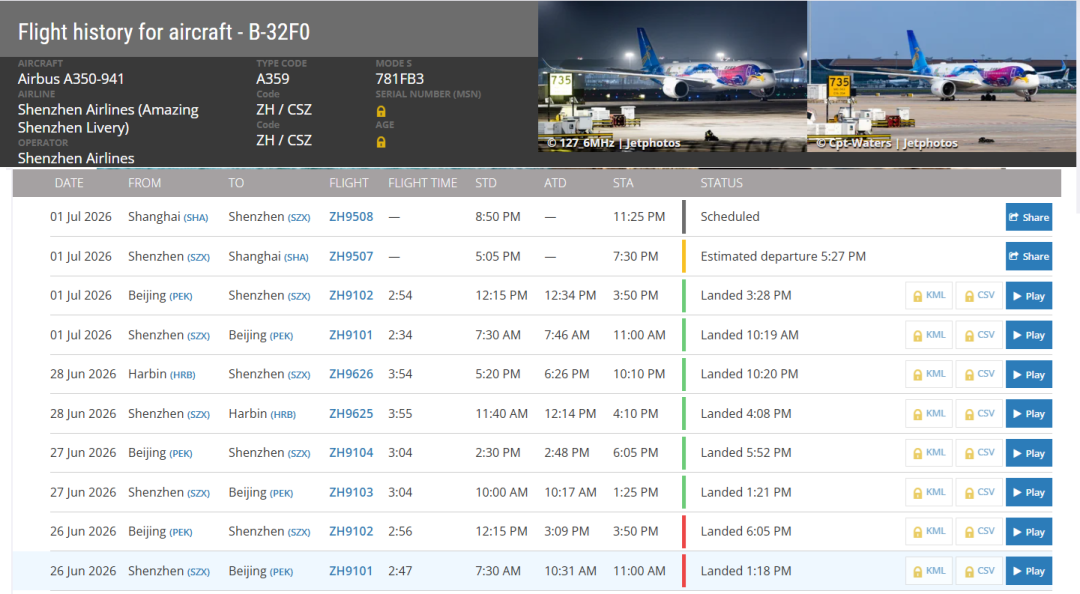Download locked CSV for ZH9625 to Harbin
The height and width of the screenshot is (594, 1080).
click(x=979, y=414)
